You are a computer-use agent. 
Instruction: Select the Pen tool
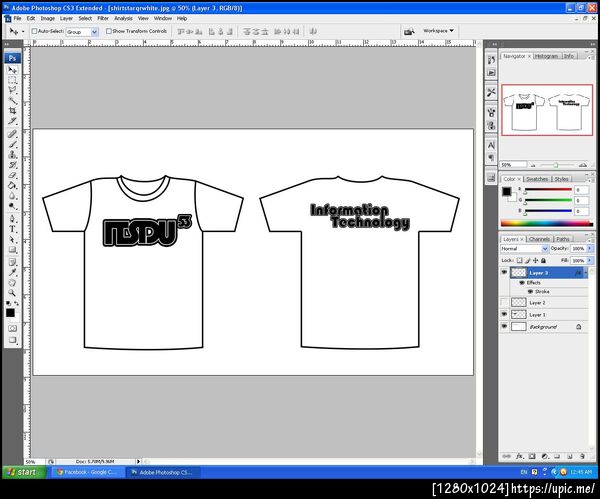point(12,219)
